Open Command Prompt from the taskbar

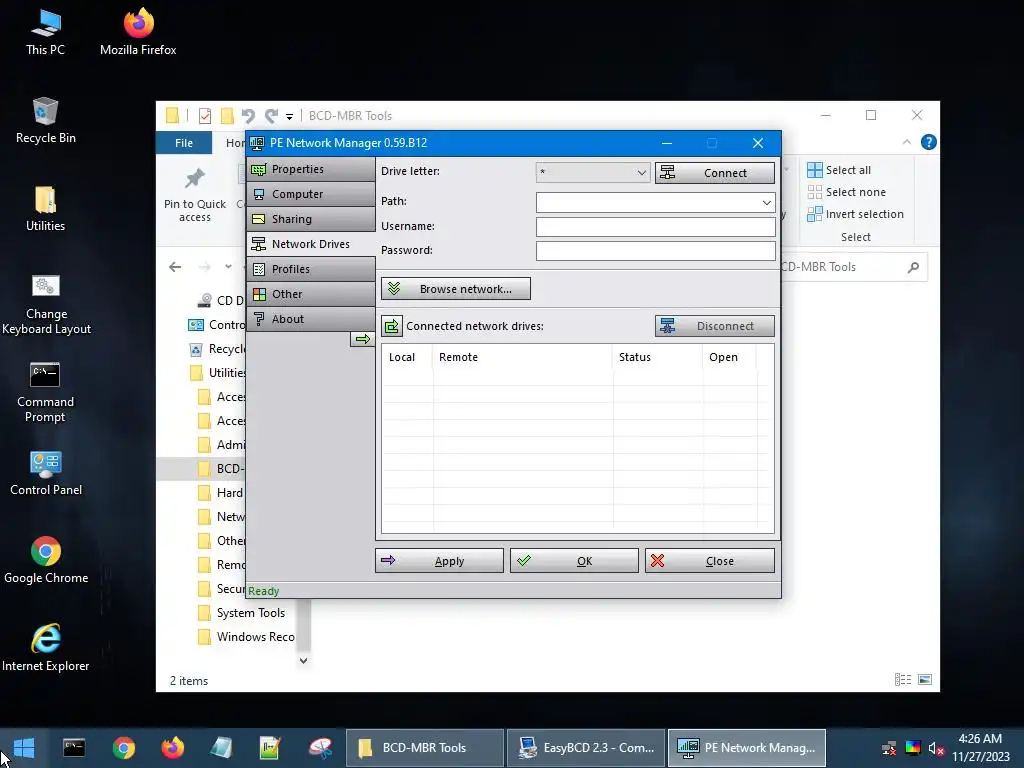(x=74, y=748)
